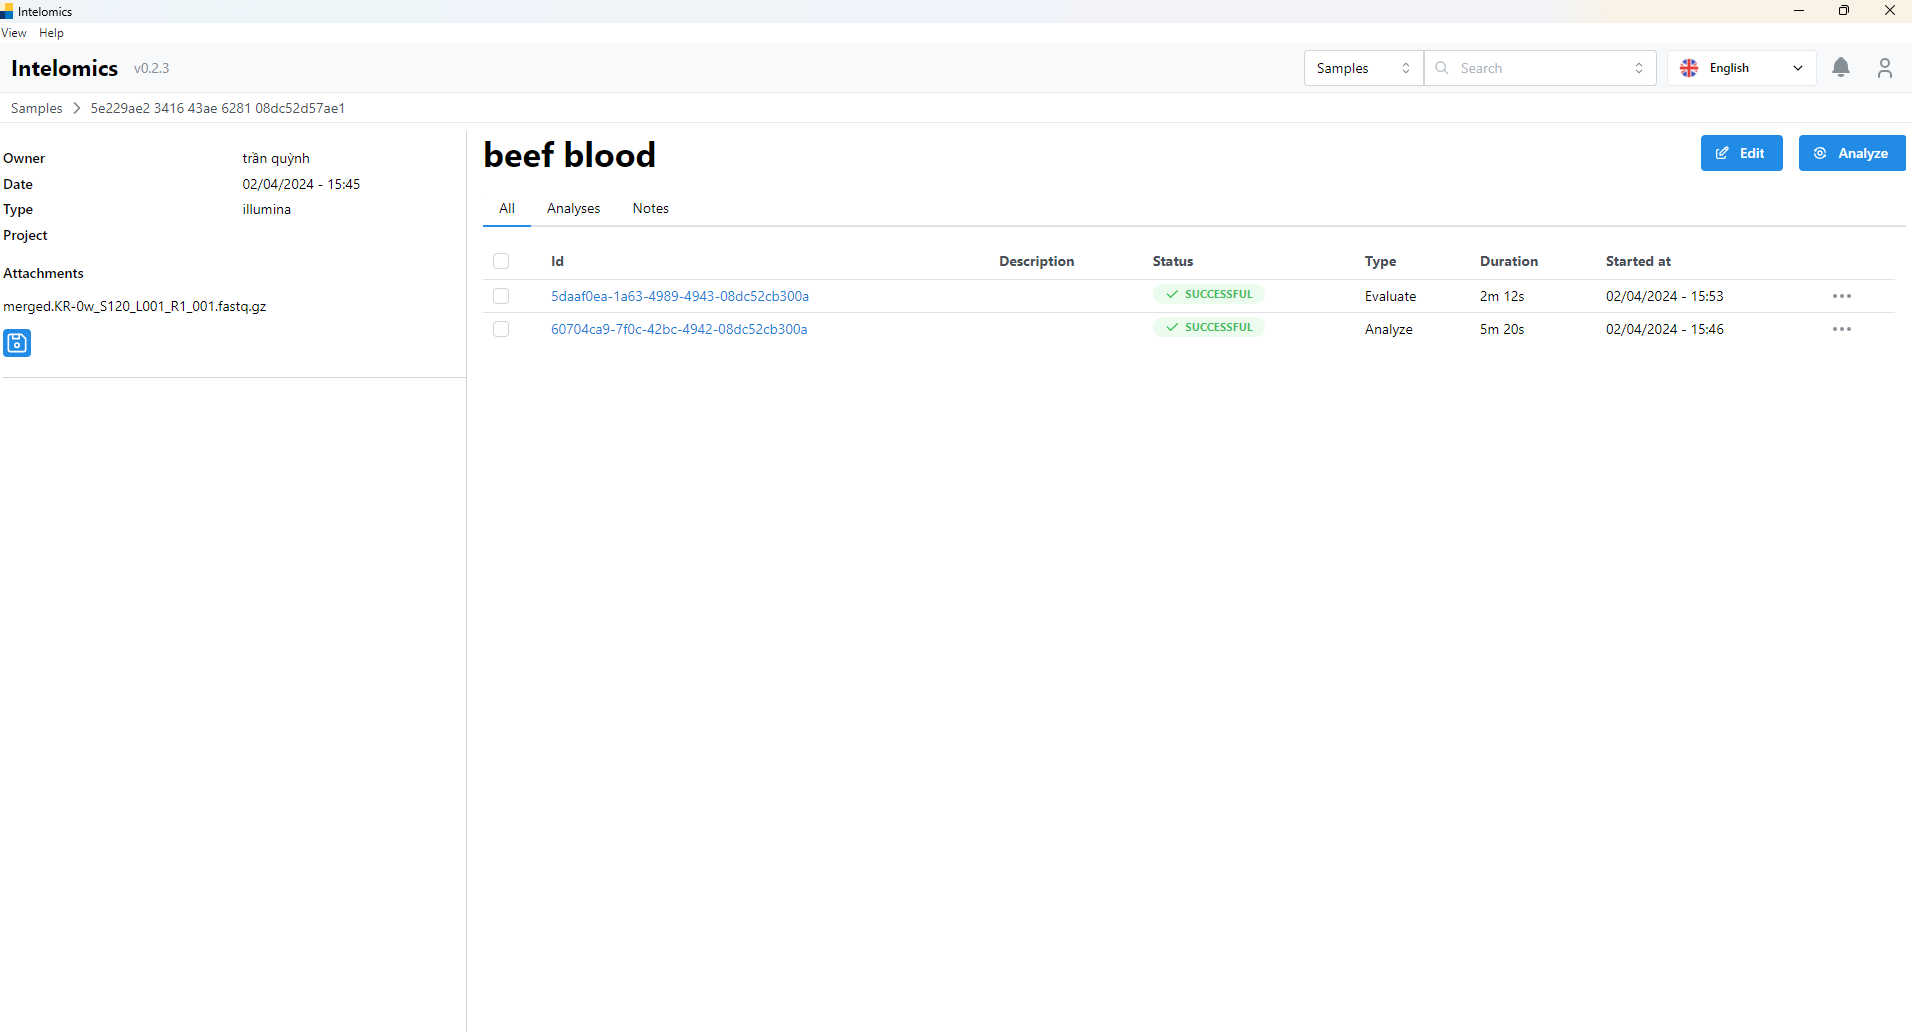Switch to the Analyses tab

tap(573, 208)
